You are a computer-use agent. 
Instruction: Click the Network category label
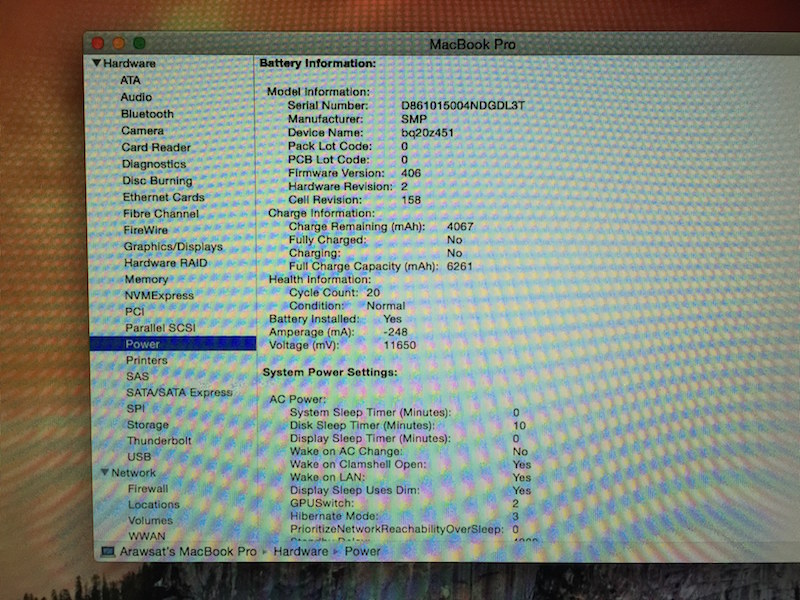tap(134, 472)
